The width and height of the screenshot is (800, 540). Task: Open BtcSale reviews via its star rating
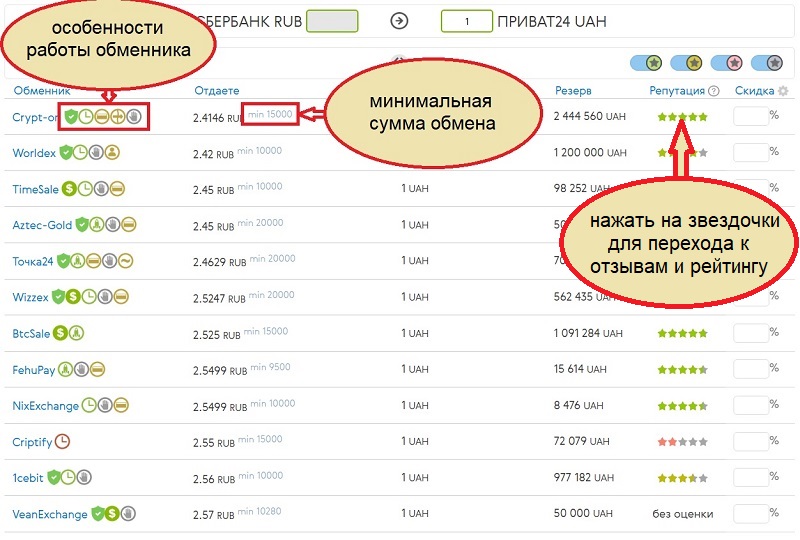pos(683,333)
